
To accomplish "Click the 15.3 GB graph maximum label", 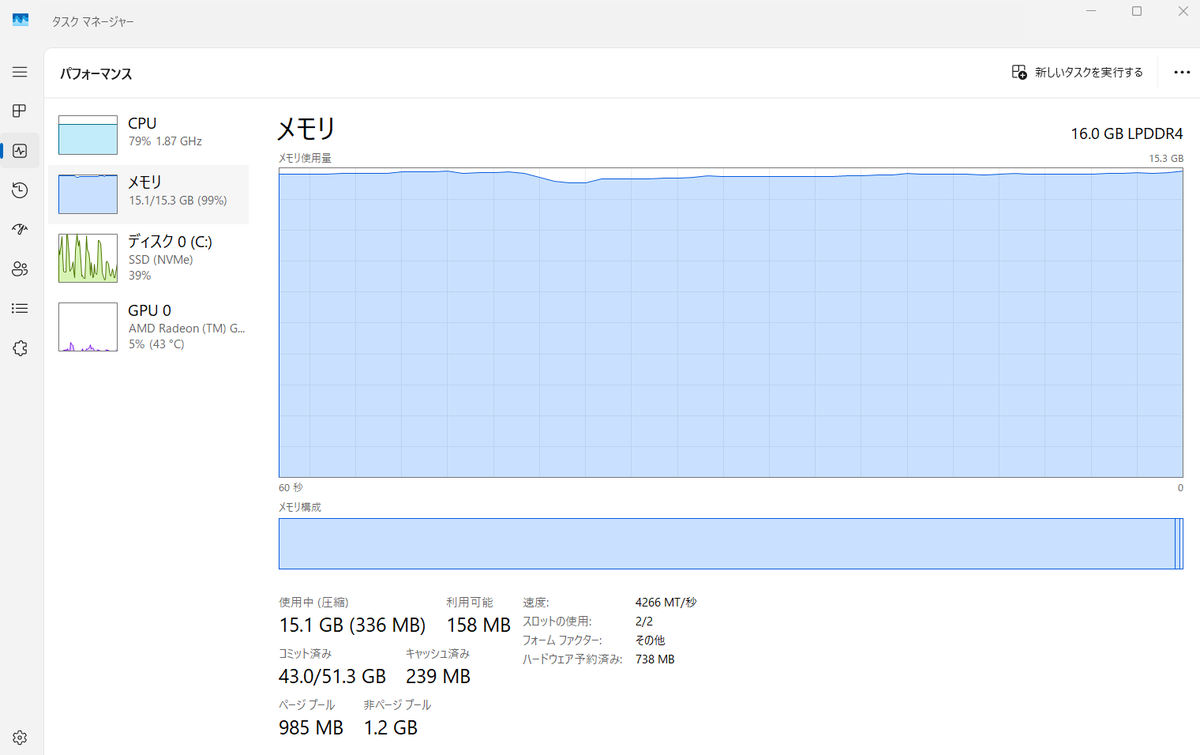I will click(x=1166, y=158).
